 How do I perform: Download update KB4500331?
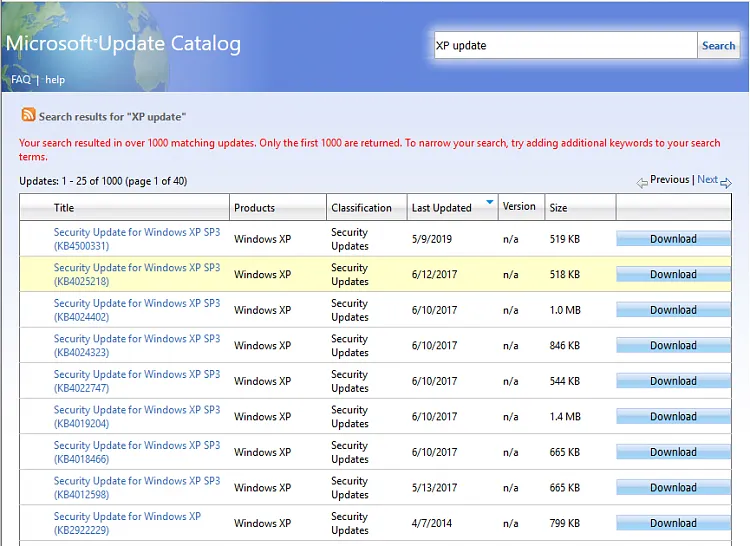click(x=673, y=239)
